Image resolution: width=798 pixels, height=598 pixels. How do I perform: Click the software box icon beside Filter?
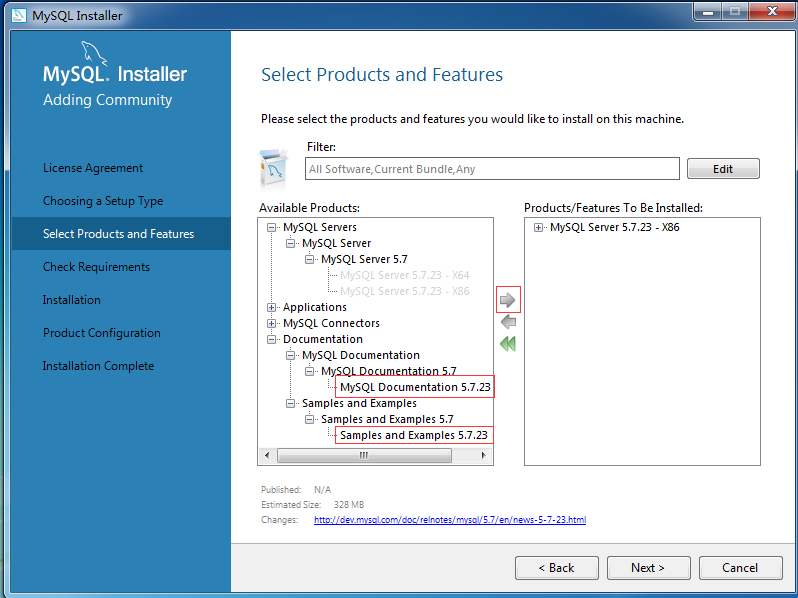coord(273,169)
